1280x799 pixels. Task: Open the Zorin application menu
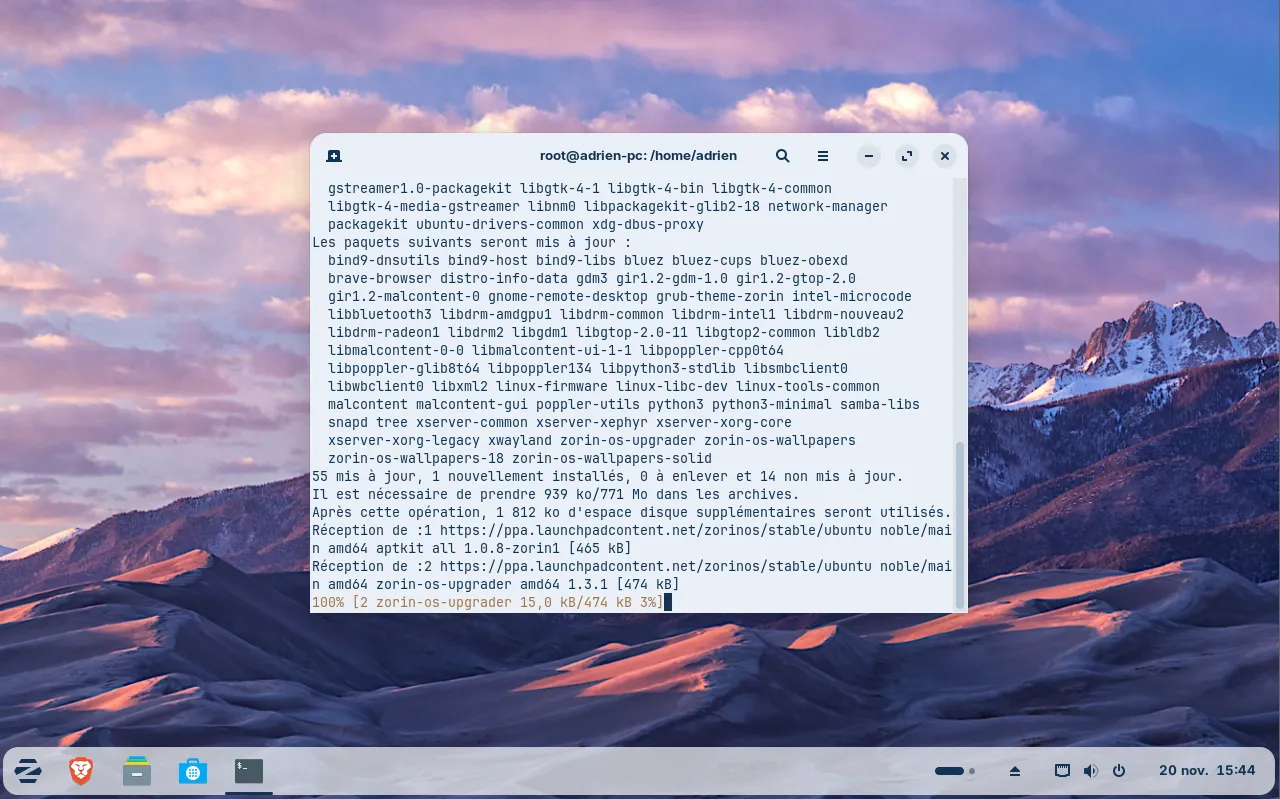click(x=27, y=770)
